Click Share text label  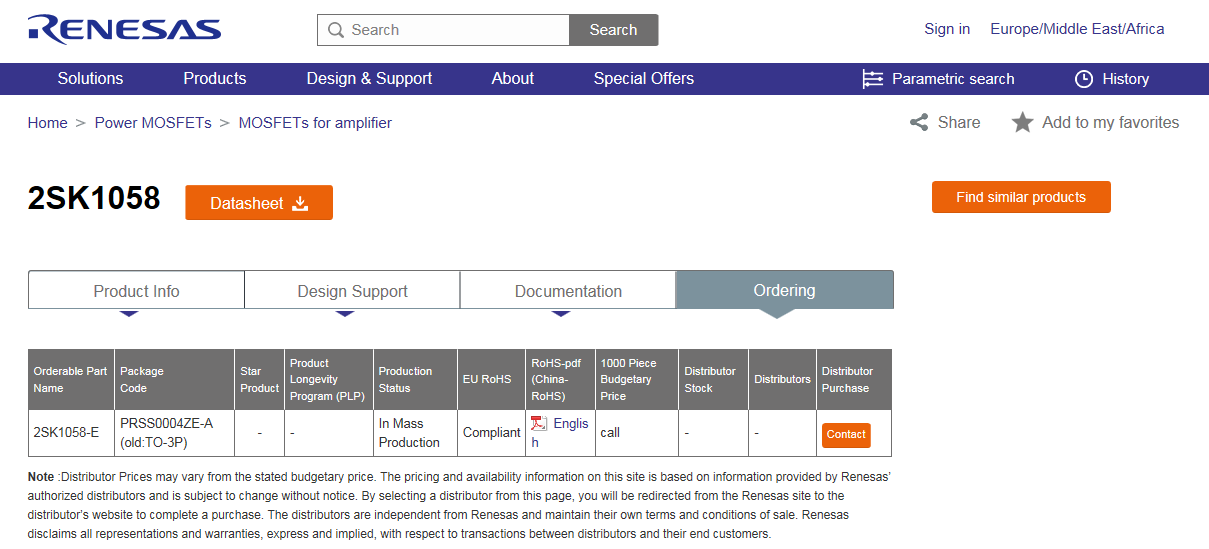959,122
